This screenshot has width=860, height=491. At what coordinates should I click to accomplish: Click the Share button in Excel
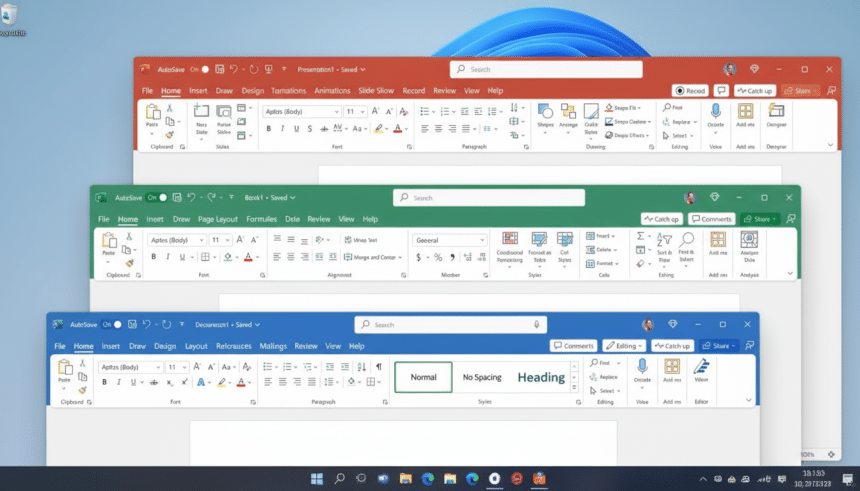click(760, 219)
